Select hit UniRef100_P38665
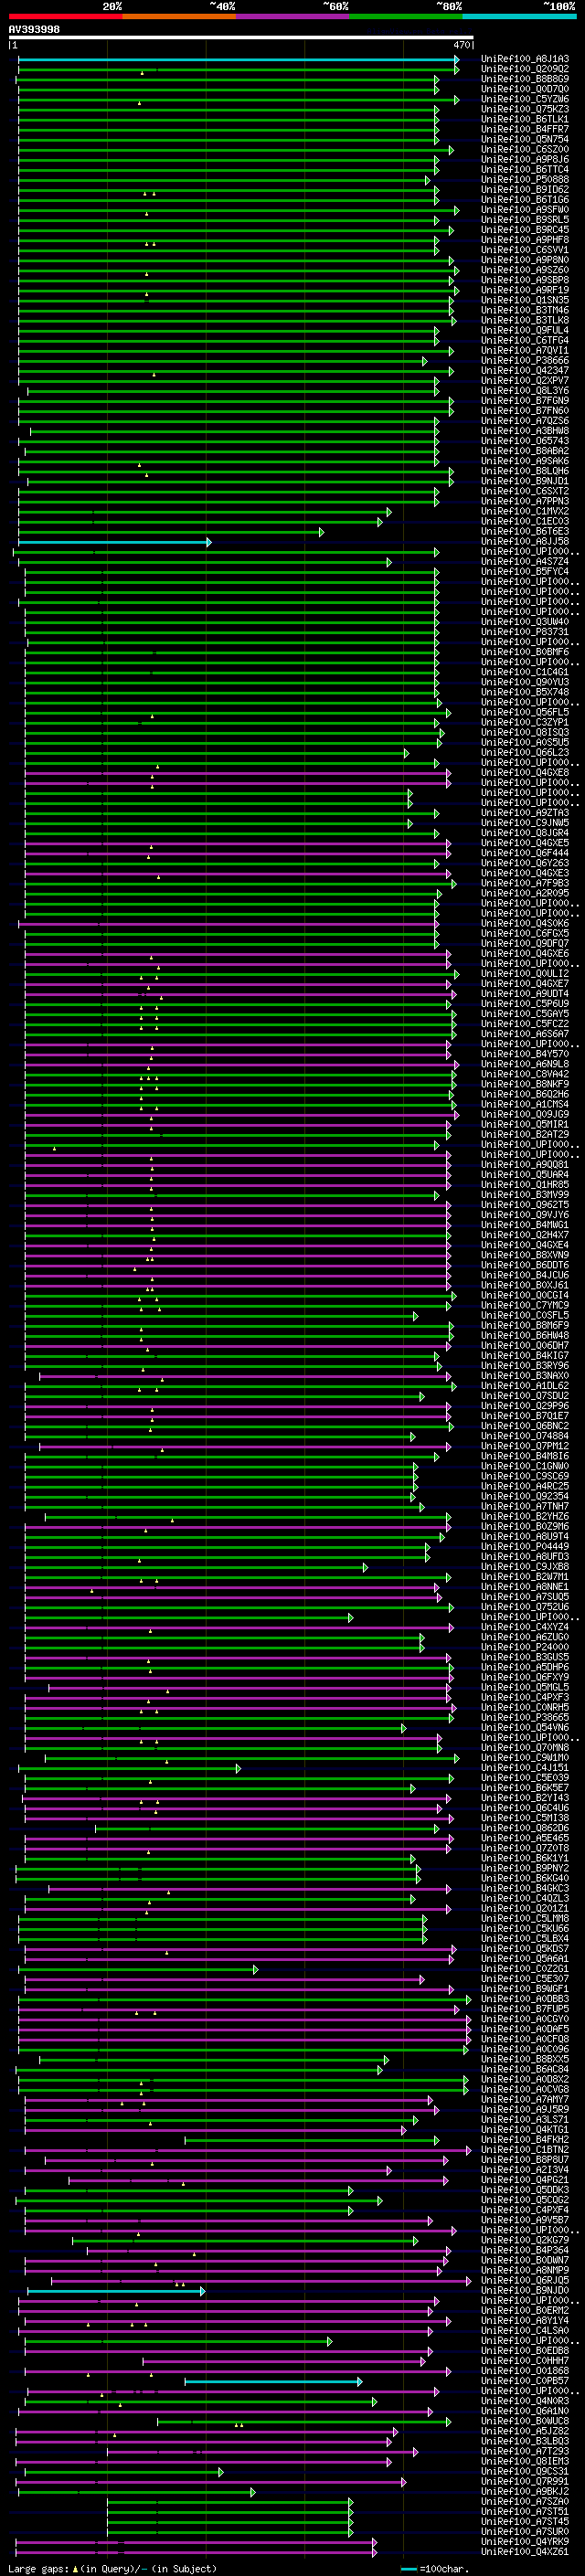 tap(525, 1717)
